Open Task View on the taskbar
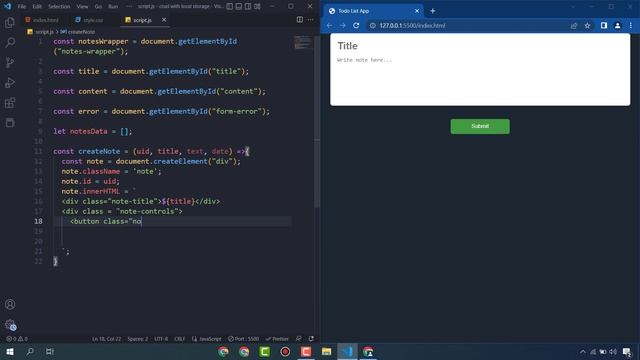Screen dimensions: 640x360 click(50, 351)
